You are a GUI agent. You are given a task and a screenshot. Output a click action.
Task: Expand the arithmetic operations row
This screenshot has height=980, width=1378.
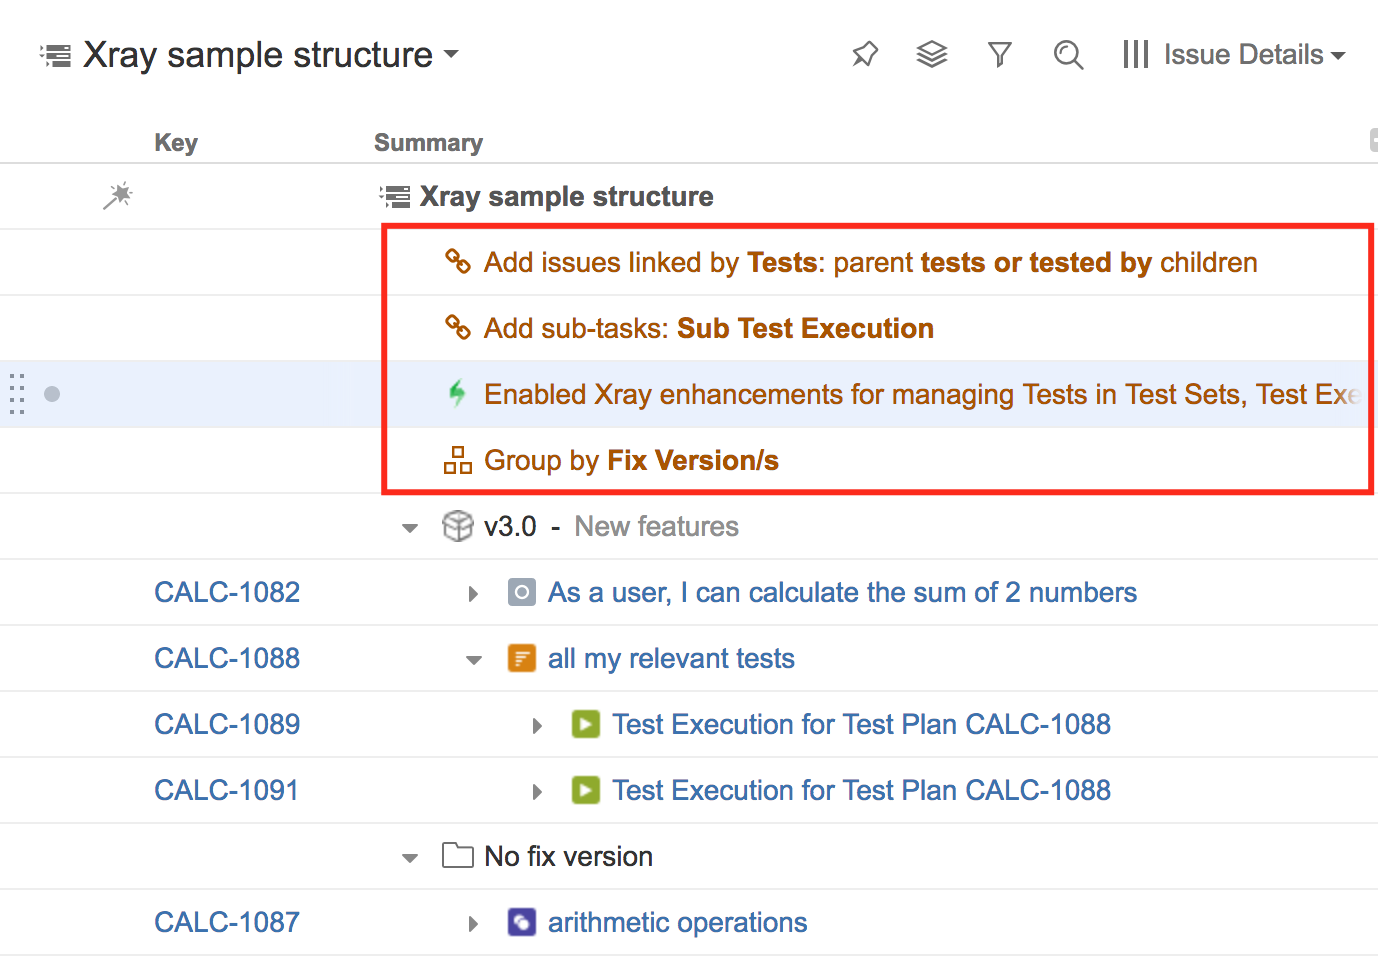pos(474,923)
